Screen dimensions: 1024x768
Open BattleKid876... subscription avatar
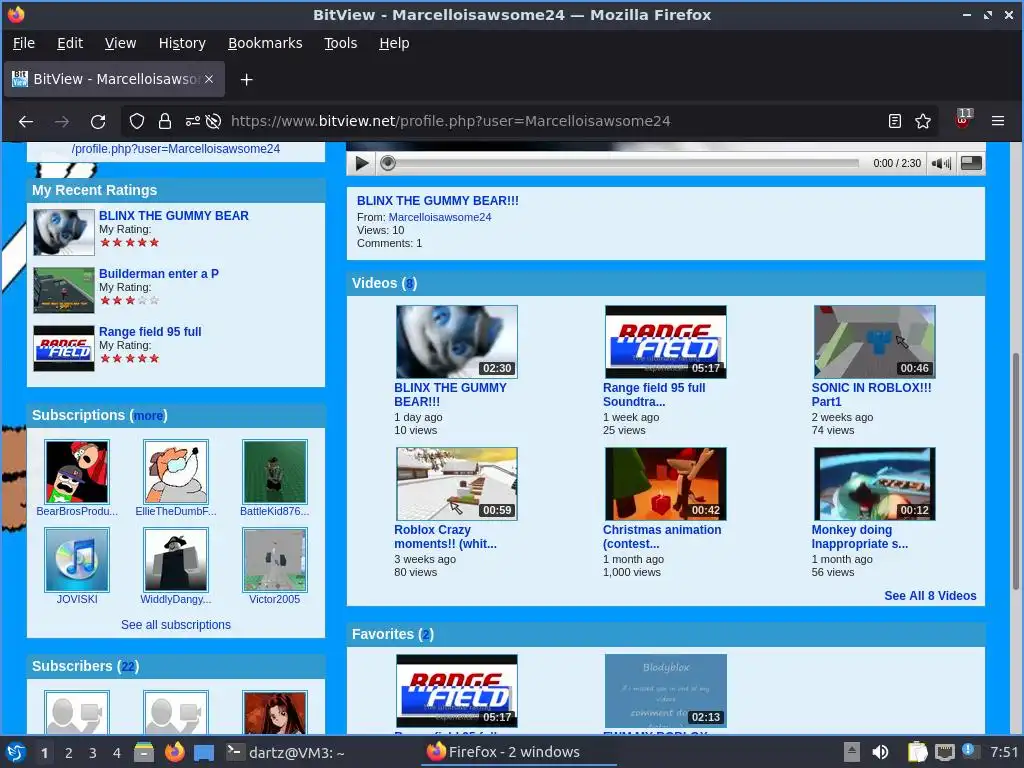click(x=274, y=472)
